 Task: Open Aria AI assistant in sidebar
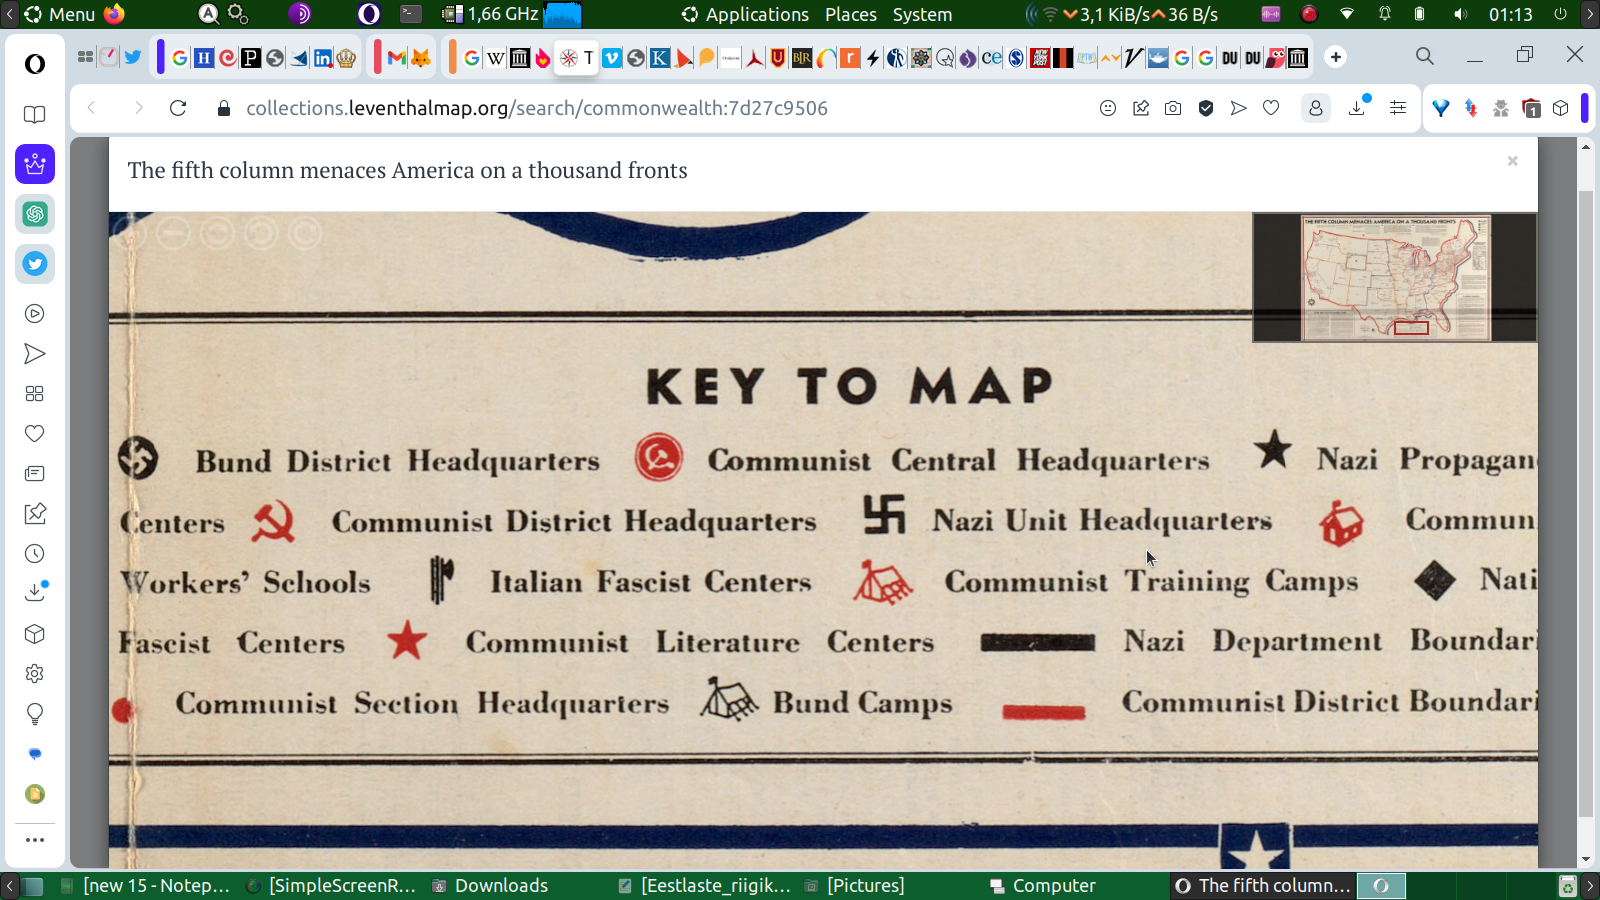point(35,164)
